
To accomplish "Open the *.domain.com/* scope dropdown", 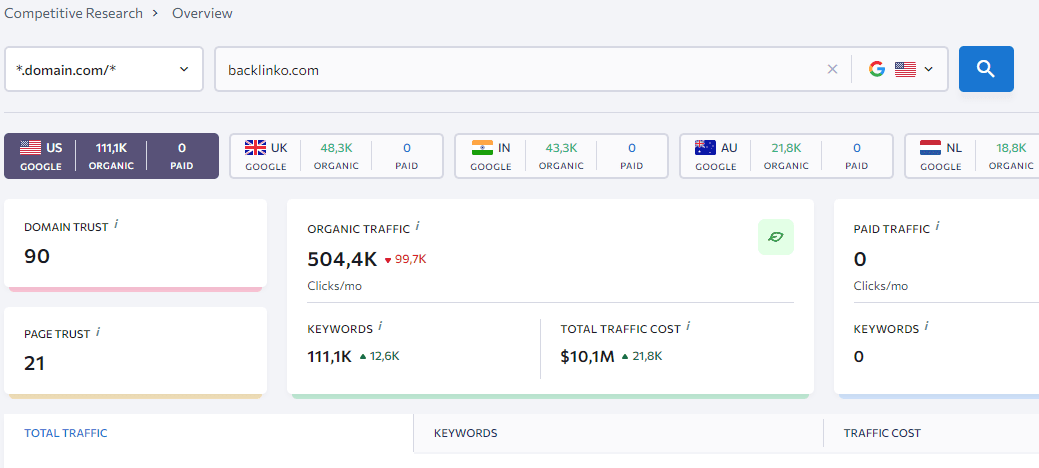I will (104, 69).
